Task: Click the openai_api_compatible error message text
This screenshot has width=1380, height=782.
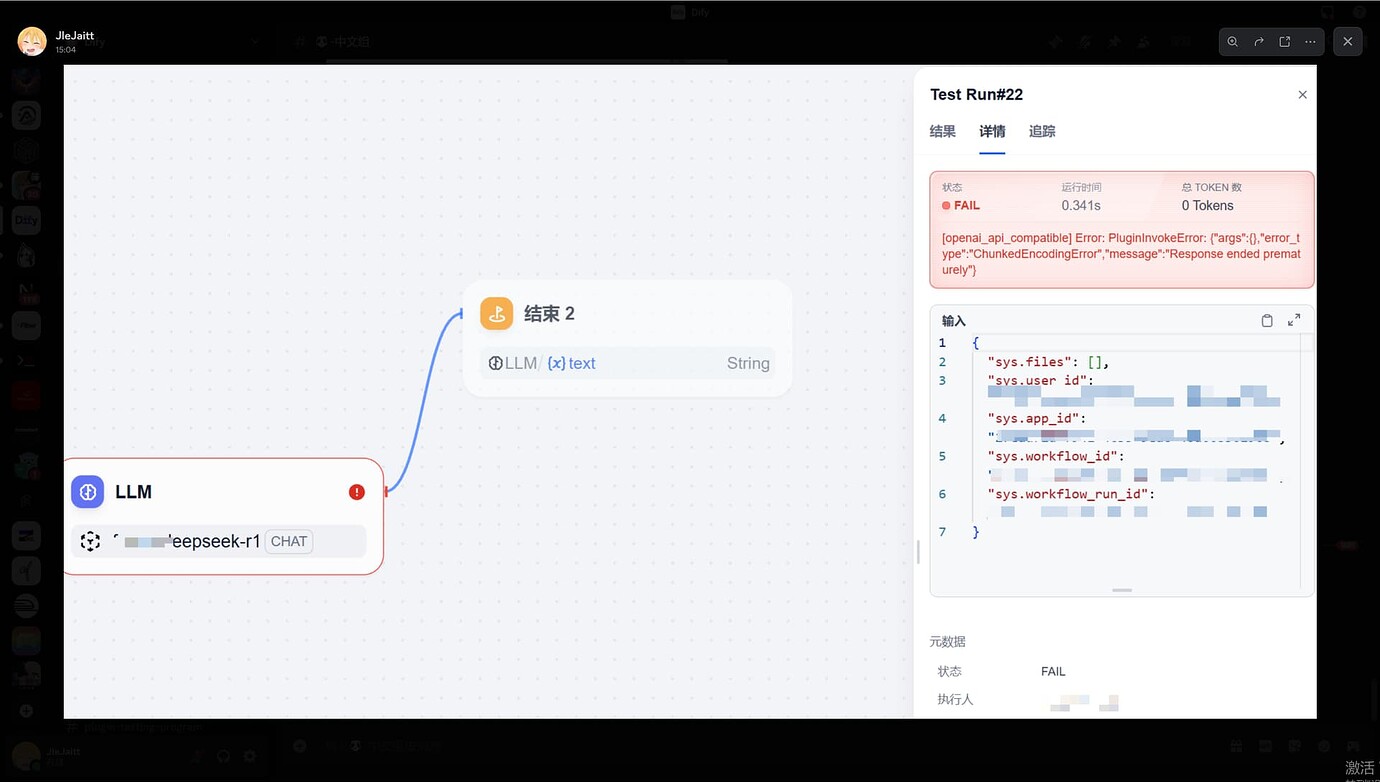Action: (1121, 254)
